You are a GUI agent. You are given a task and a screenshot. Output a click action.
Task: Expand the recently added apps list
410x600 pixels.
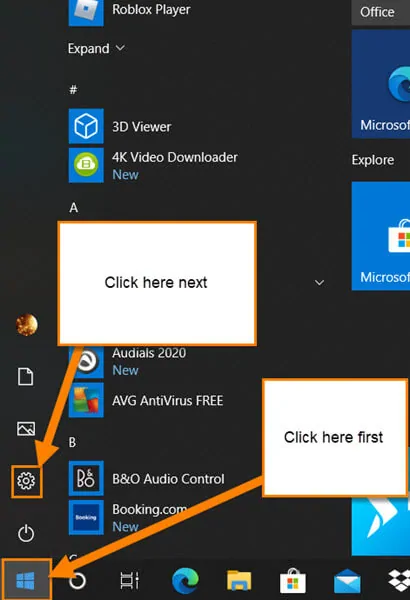click(96, 49)
